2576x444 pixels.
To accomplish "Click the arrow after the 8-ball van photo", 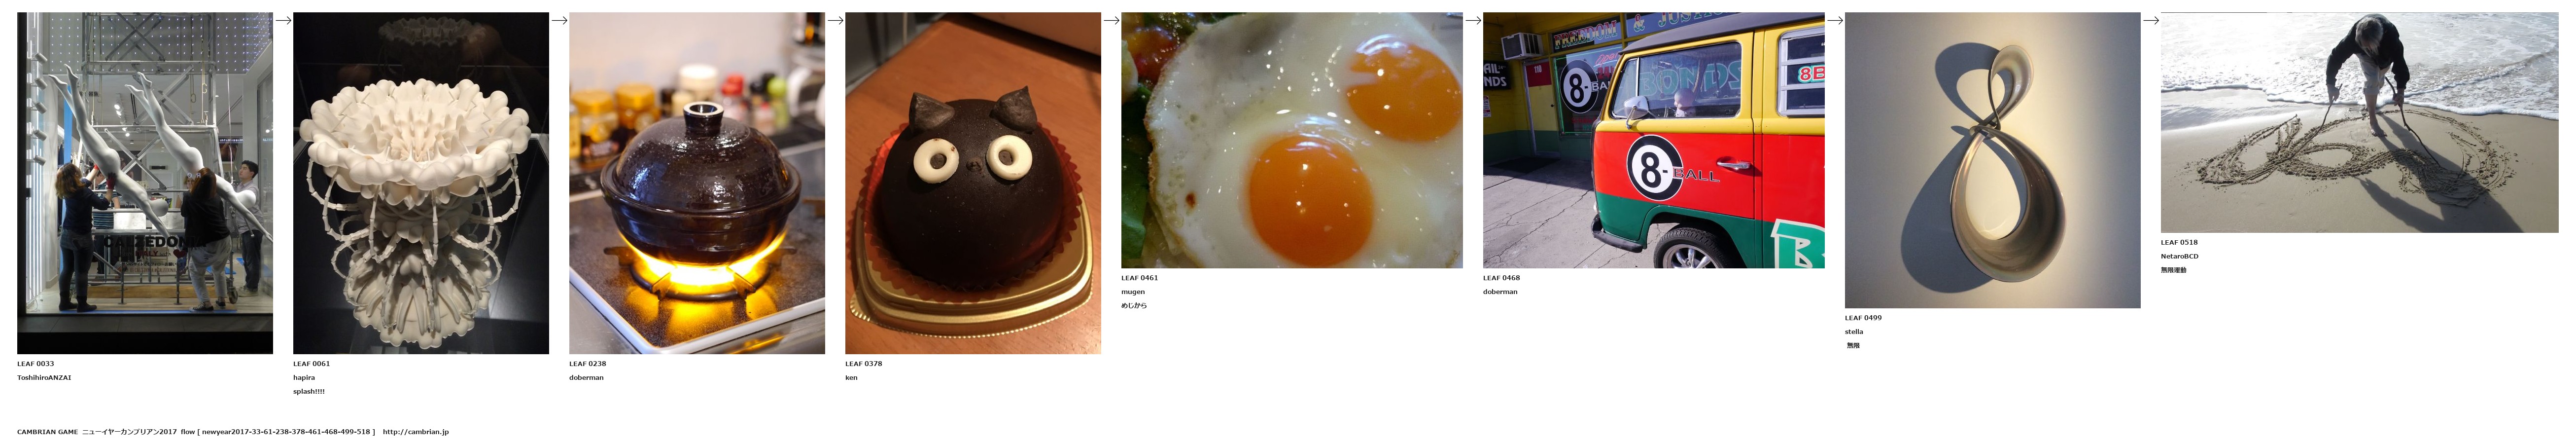I will [1835, 20].
